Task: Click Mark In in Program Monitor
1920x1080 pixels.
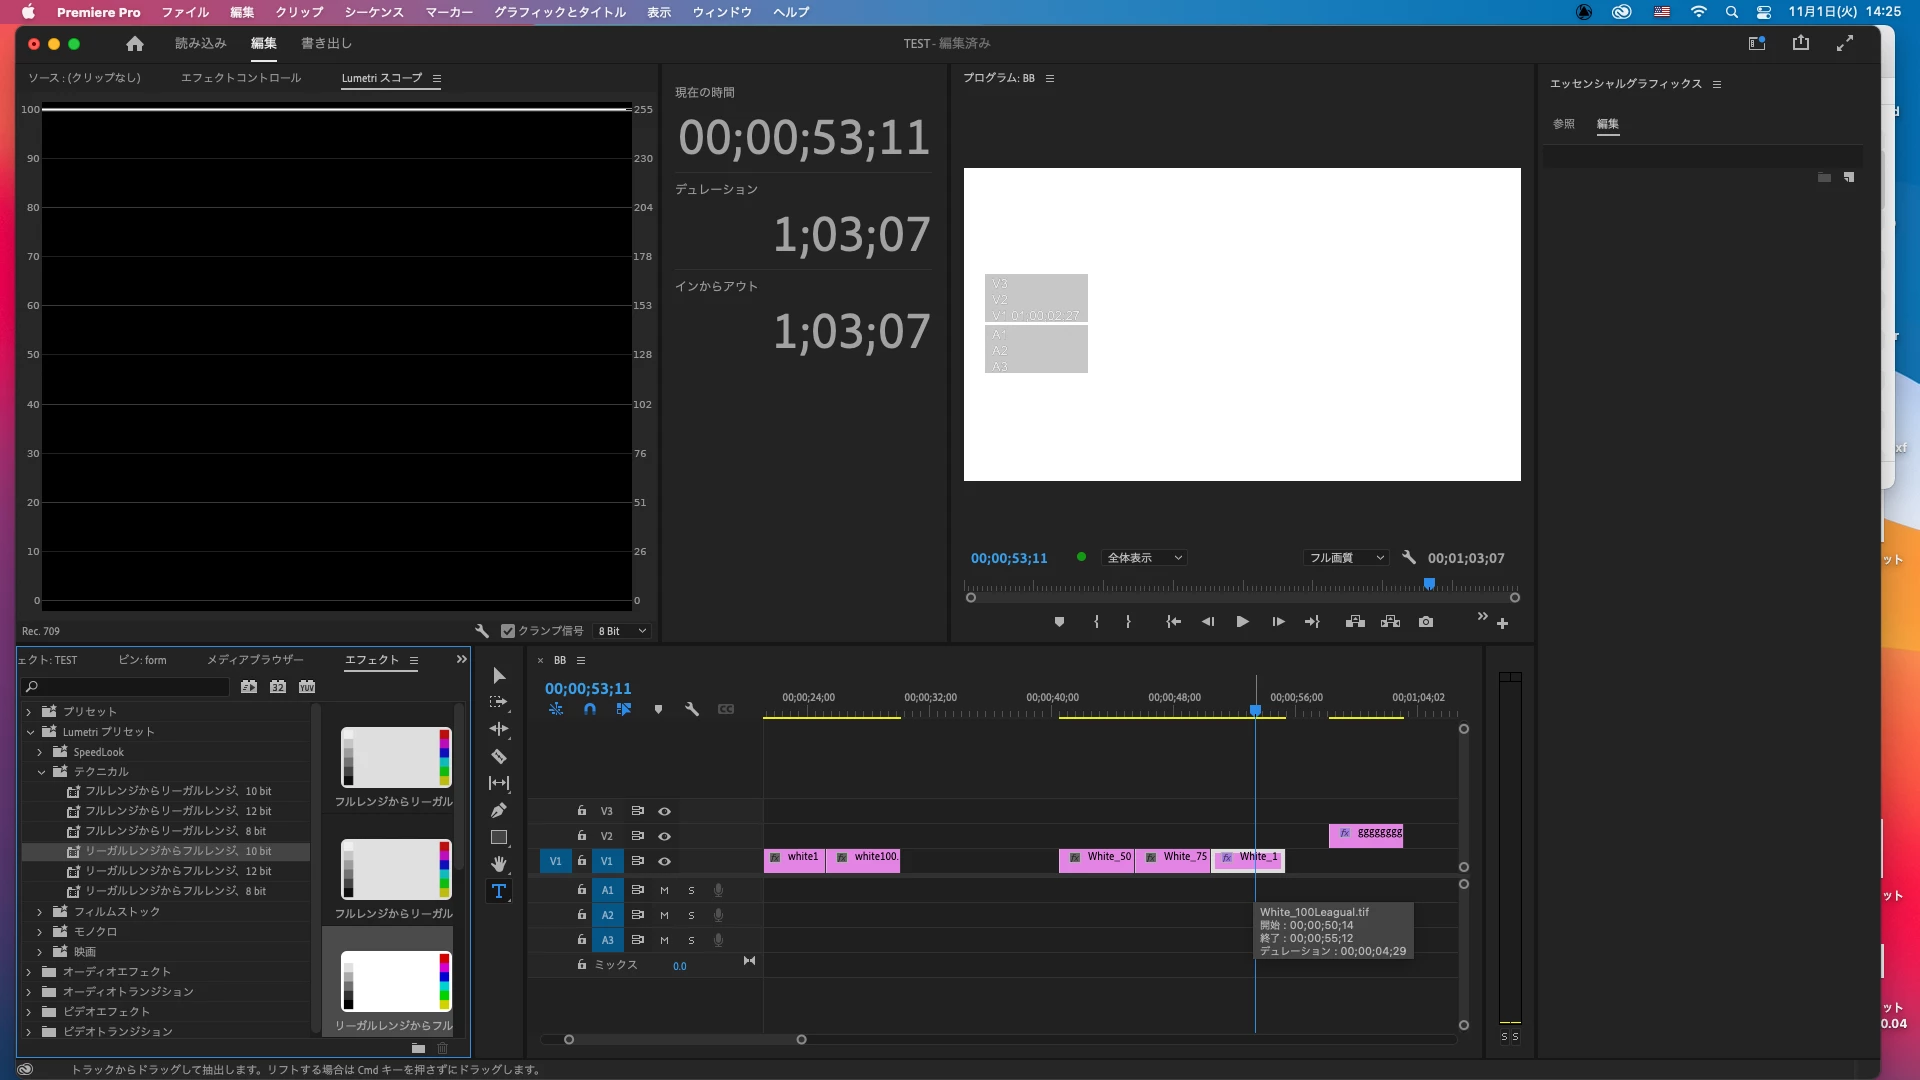Action: coord(1097,622)
